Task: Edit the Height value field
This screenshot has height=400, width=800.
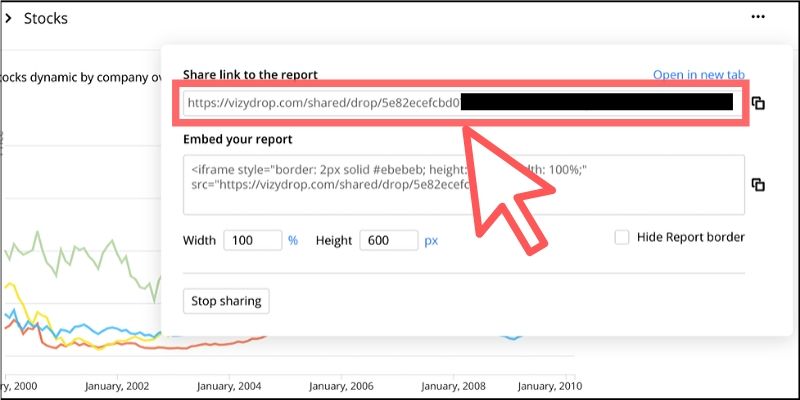Action: [x=389, y=240]
